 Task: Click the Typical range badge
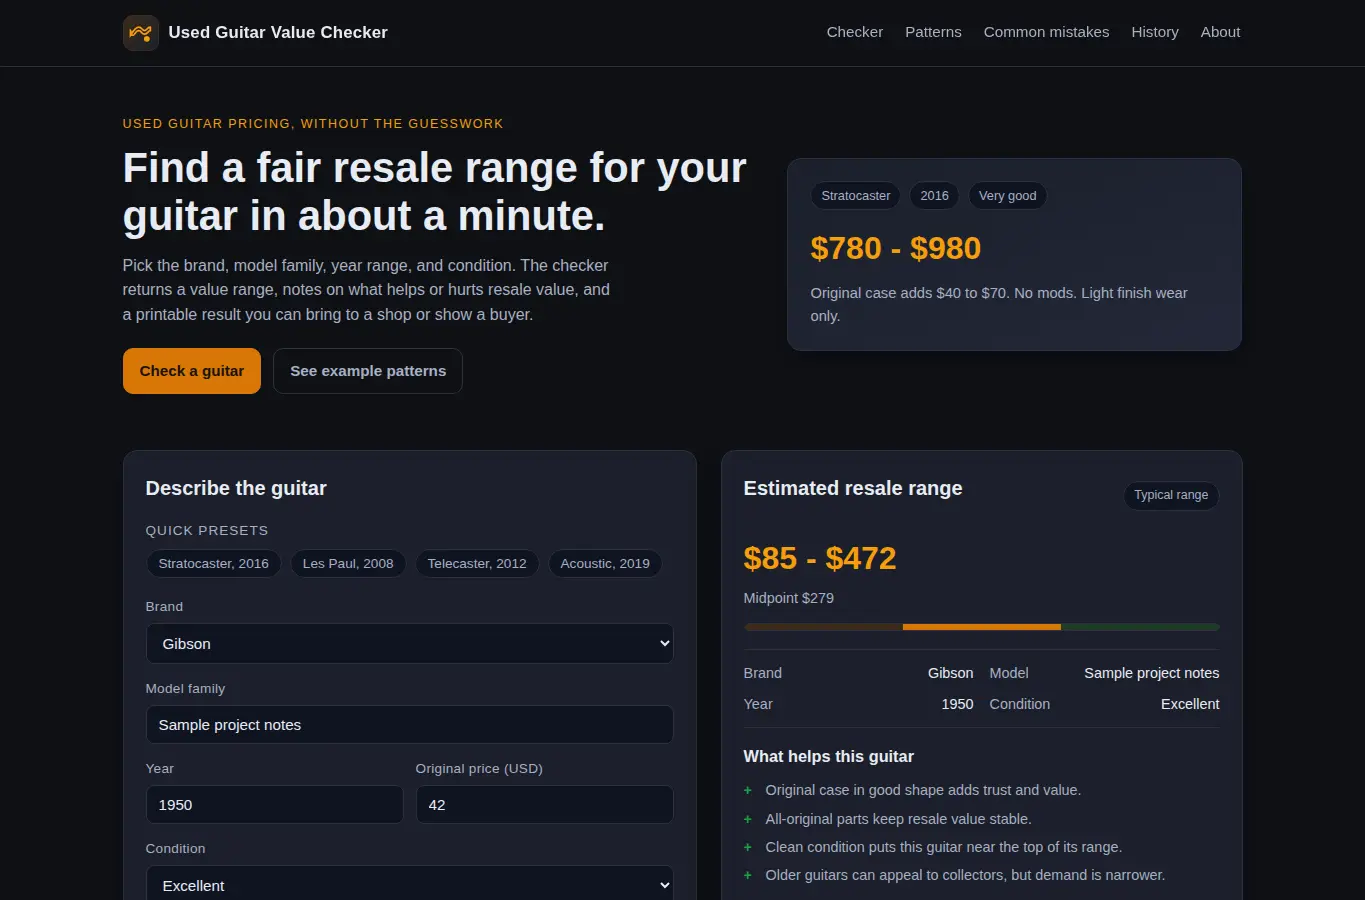point(1171,495)
